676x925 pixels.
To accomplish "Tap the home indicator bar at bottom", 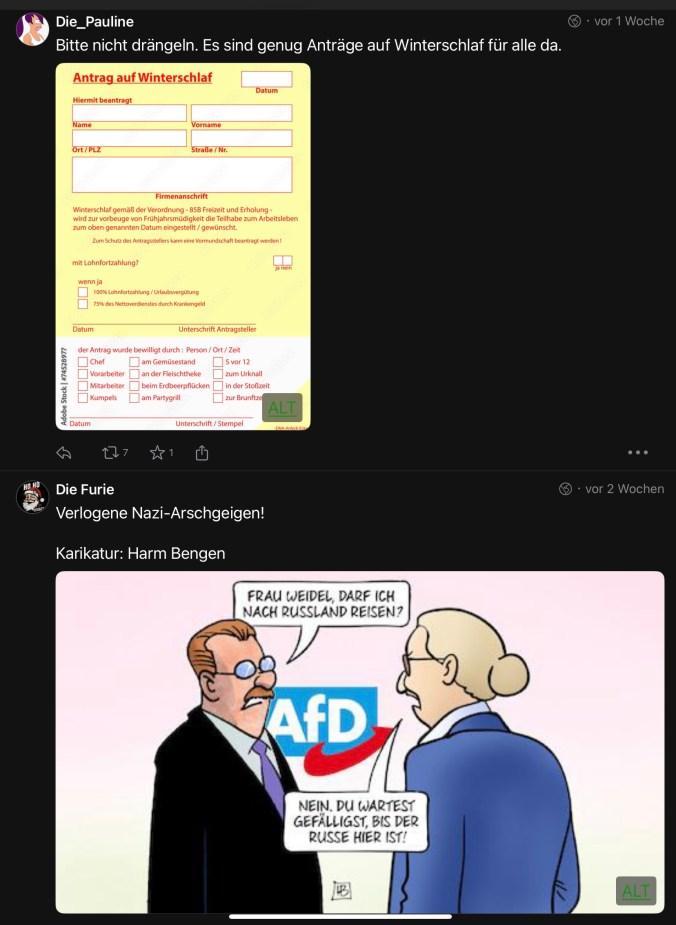I will tap(340, 917).
